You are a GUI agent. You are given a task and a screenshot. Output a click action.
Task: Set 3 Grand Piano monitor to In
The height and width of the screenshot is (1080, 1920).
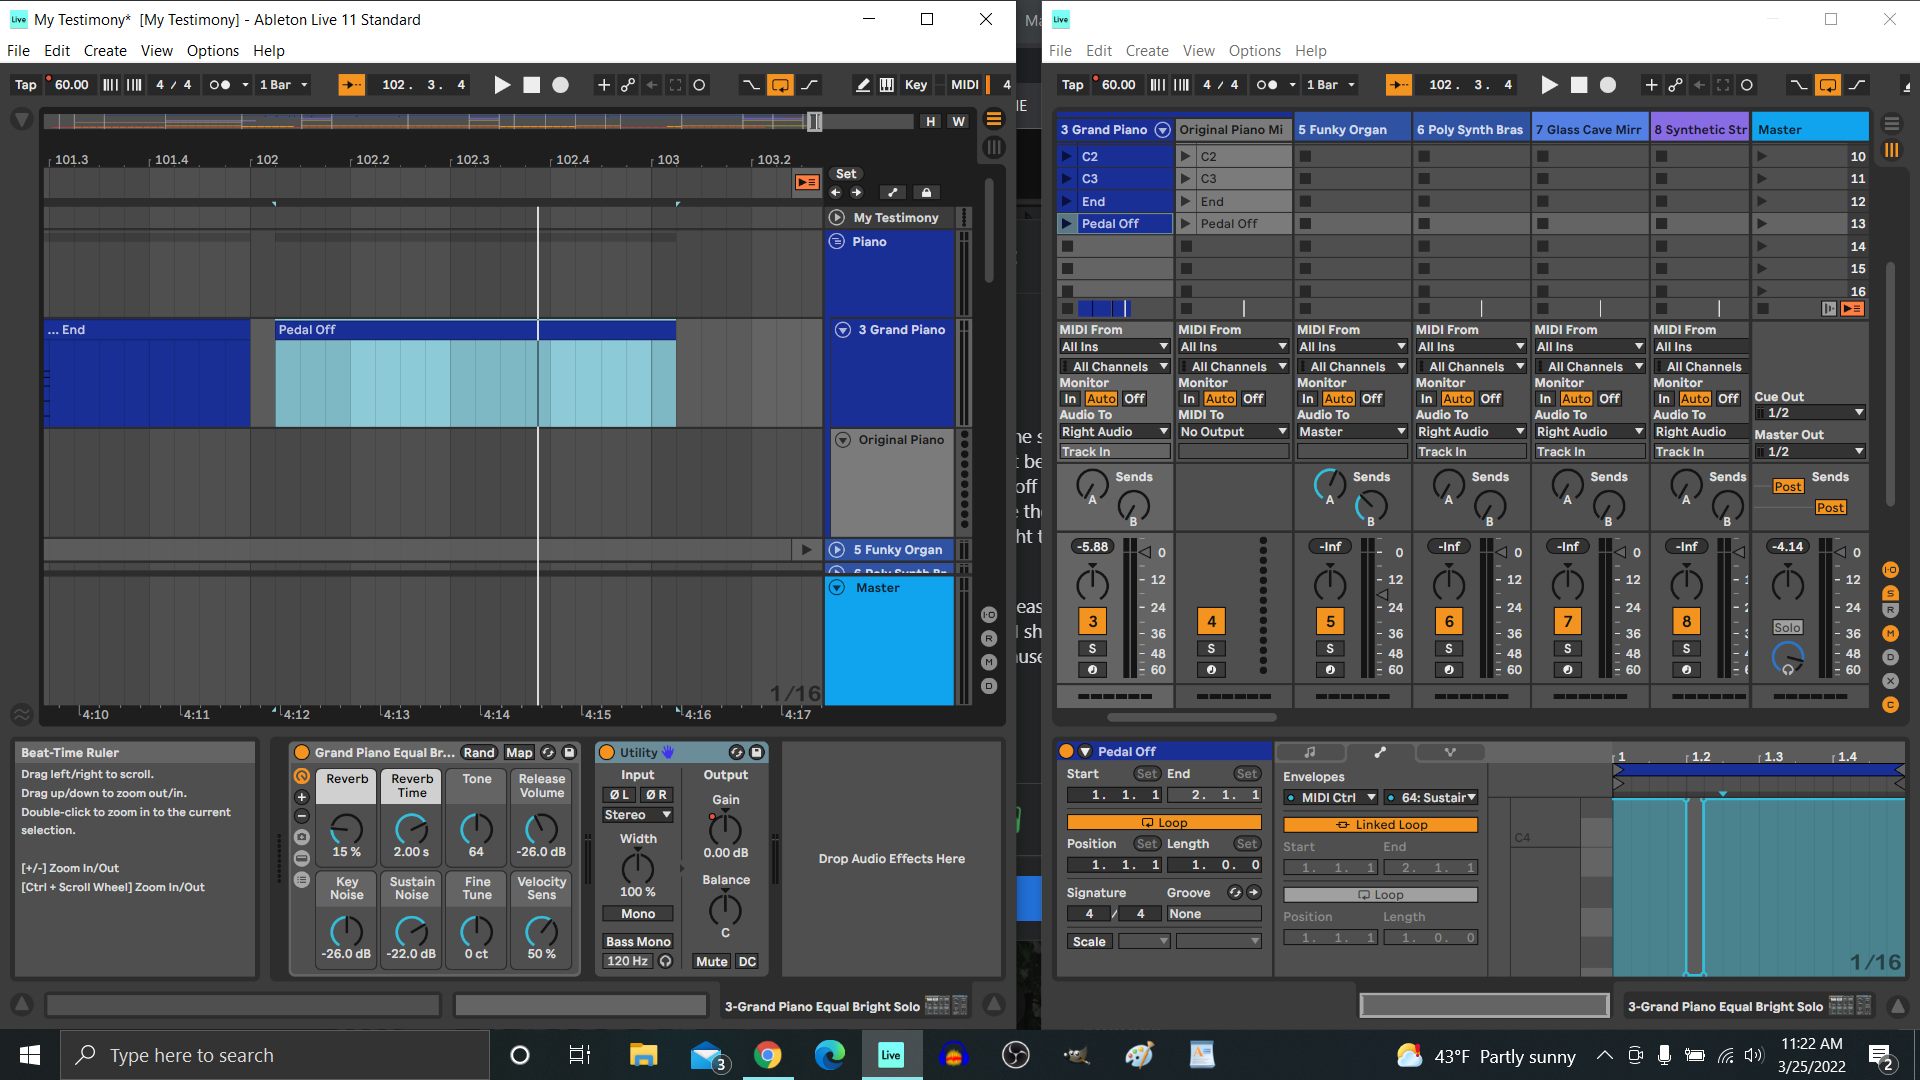point(1070,399)
